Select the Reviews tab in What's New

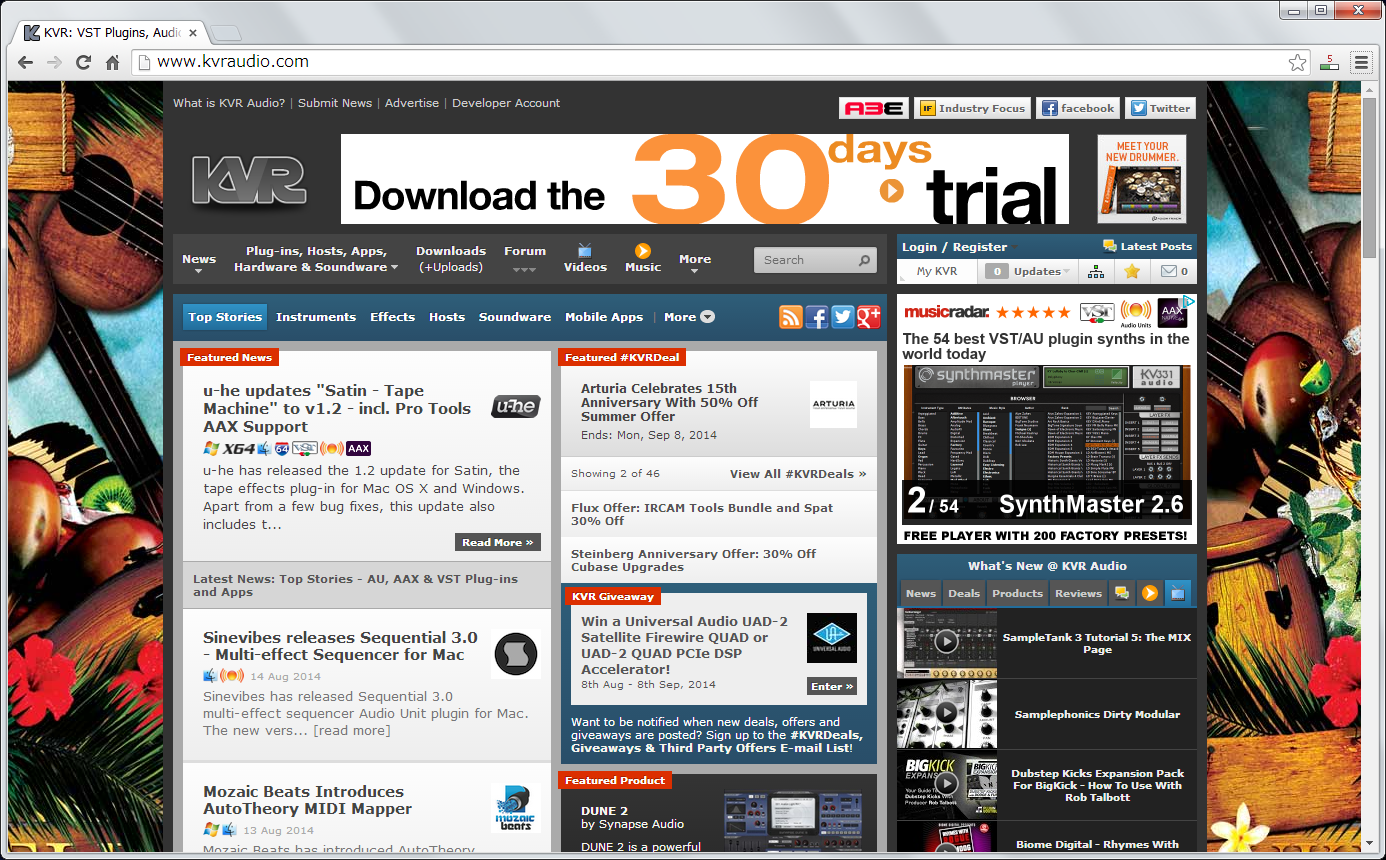pyautogui.click(x=1078, y=593)
